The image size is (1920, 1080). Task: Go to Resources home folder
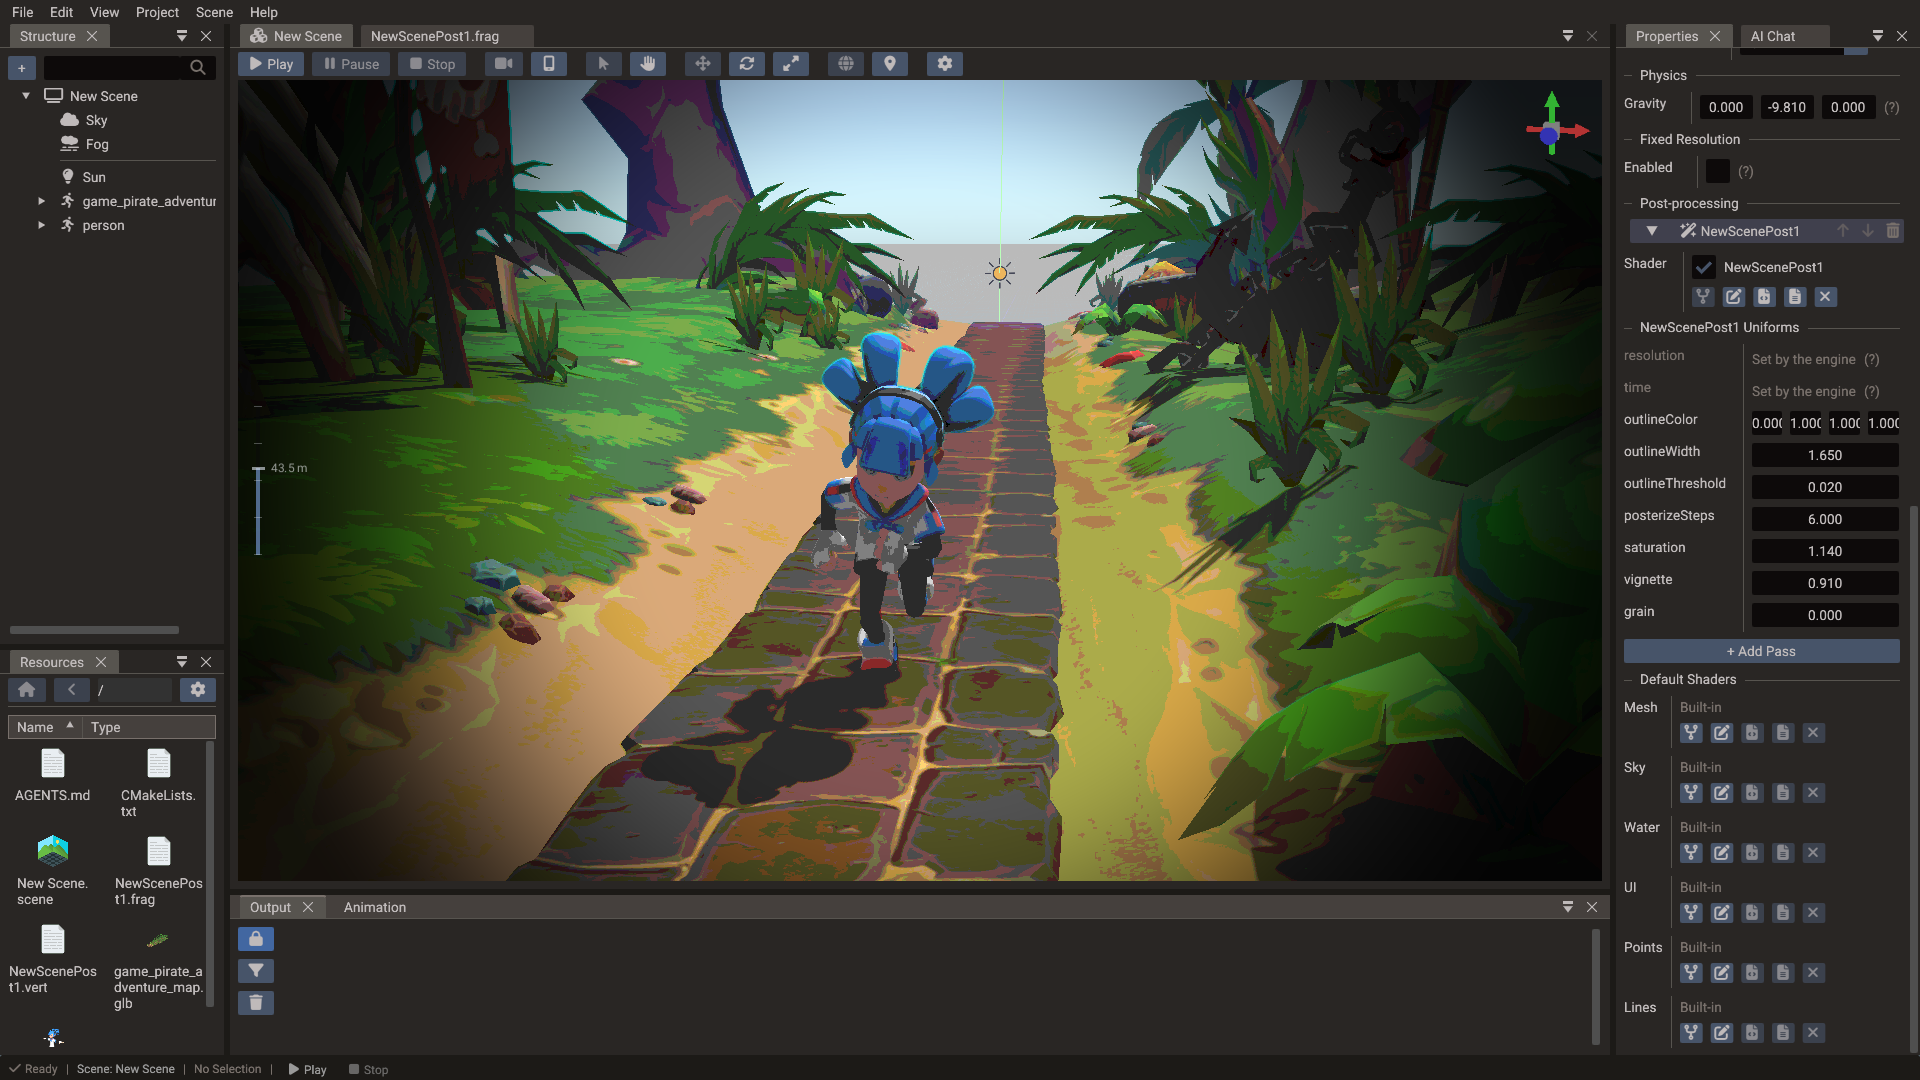(27, 690)
